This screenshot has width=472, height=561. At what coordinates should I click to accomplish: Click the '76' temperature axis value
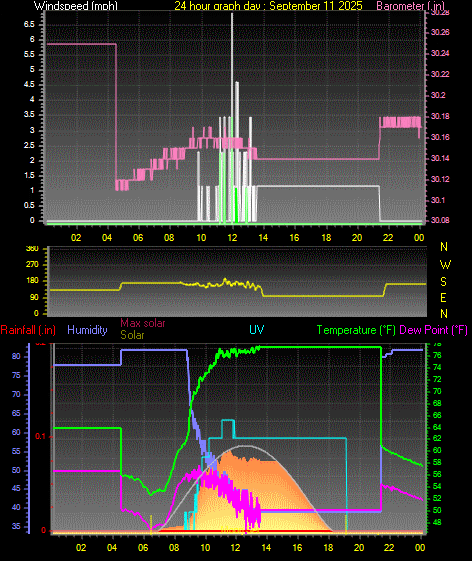click(437, 356)
